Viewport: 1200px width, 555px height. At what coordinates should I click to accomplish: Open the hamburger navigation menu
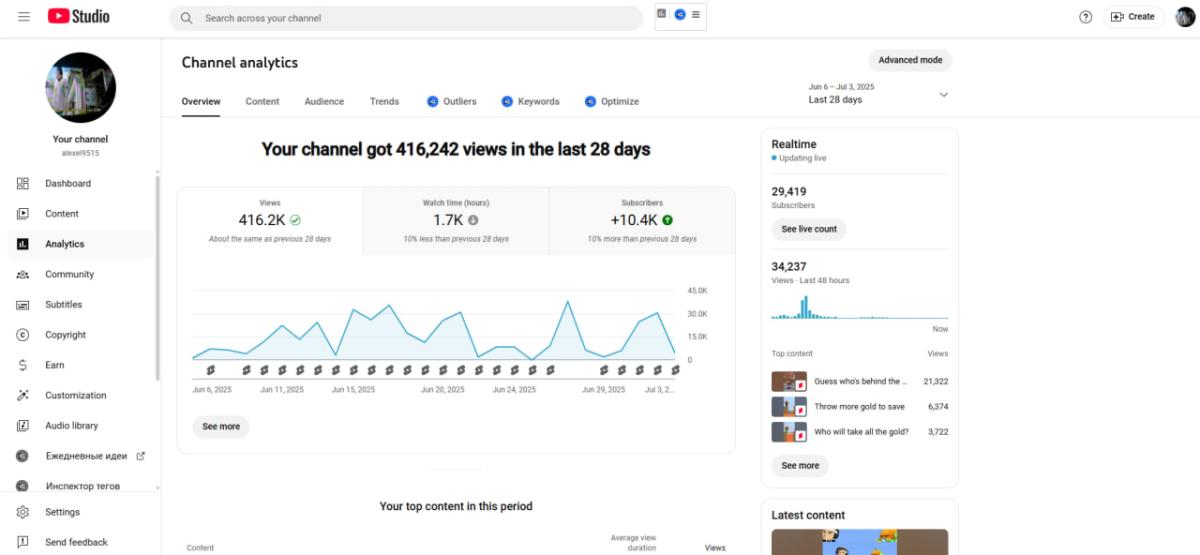(23, 17)
